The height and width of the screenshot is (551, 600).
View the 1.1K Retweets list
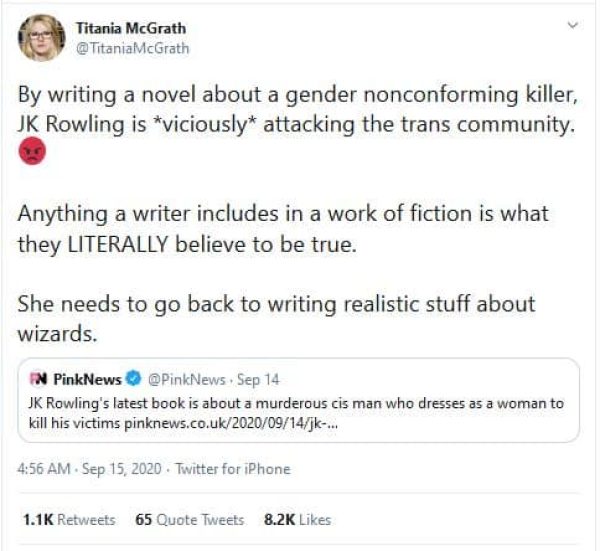click(x=67, y=519)
